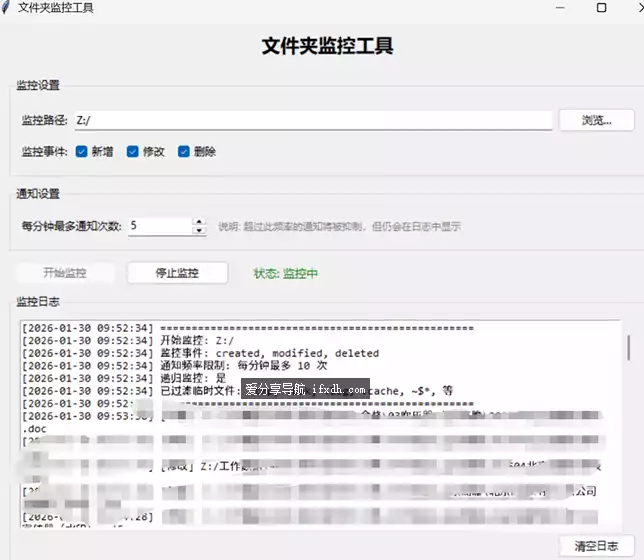Screen dimensions: 644x560
Task: Click the 监控路径 input field
Action: pyautogui.click(x=313, y=120)
